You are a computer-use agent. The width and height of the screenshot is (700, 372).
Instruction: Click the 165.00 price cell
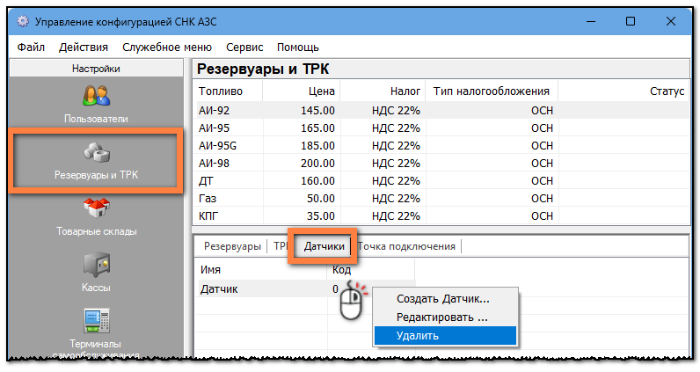317,128
